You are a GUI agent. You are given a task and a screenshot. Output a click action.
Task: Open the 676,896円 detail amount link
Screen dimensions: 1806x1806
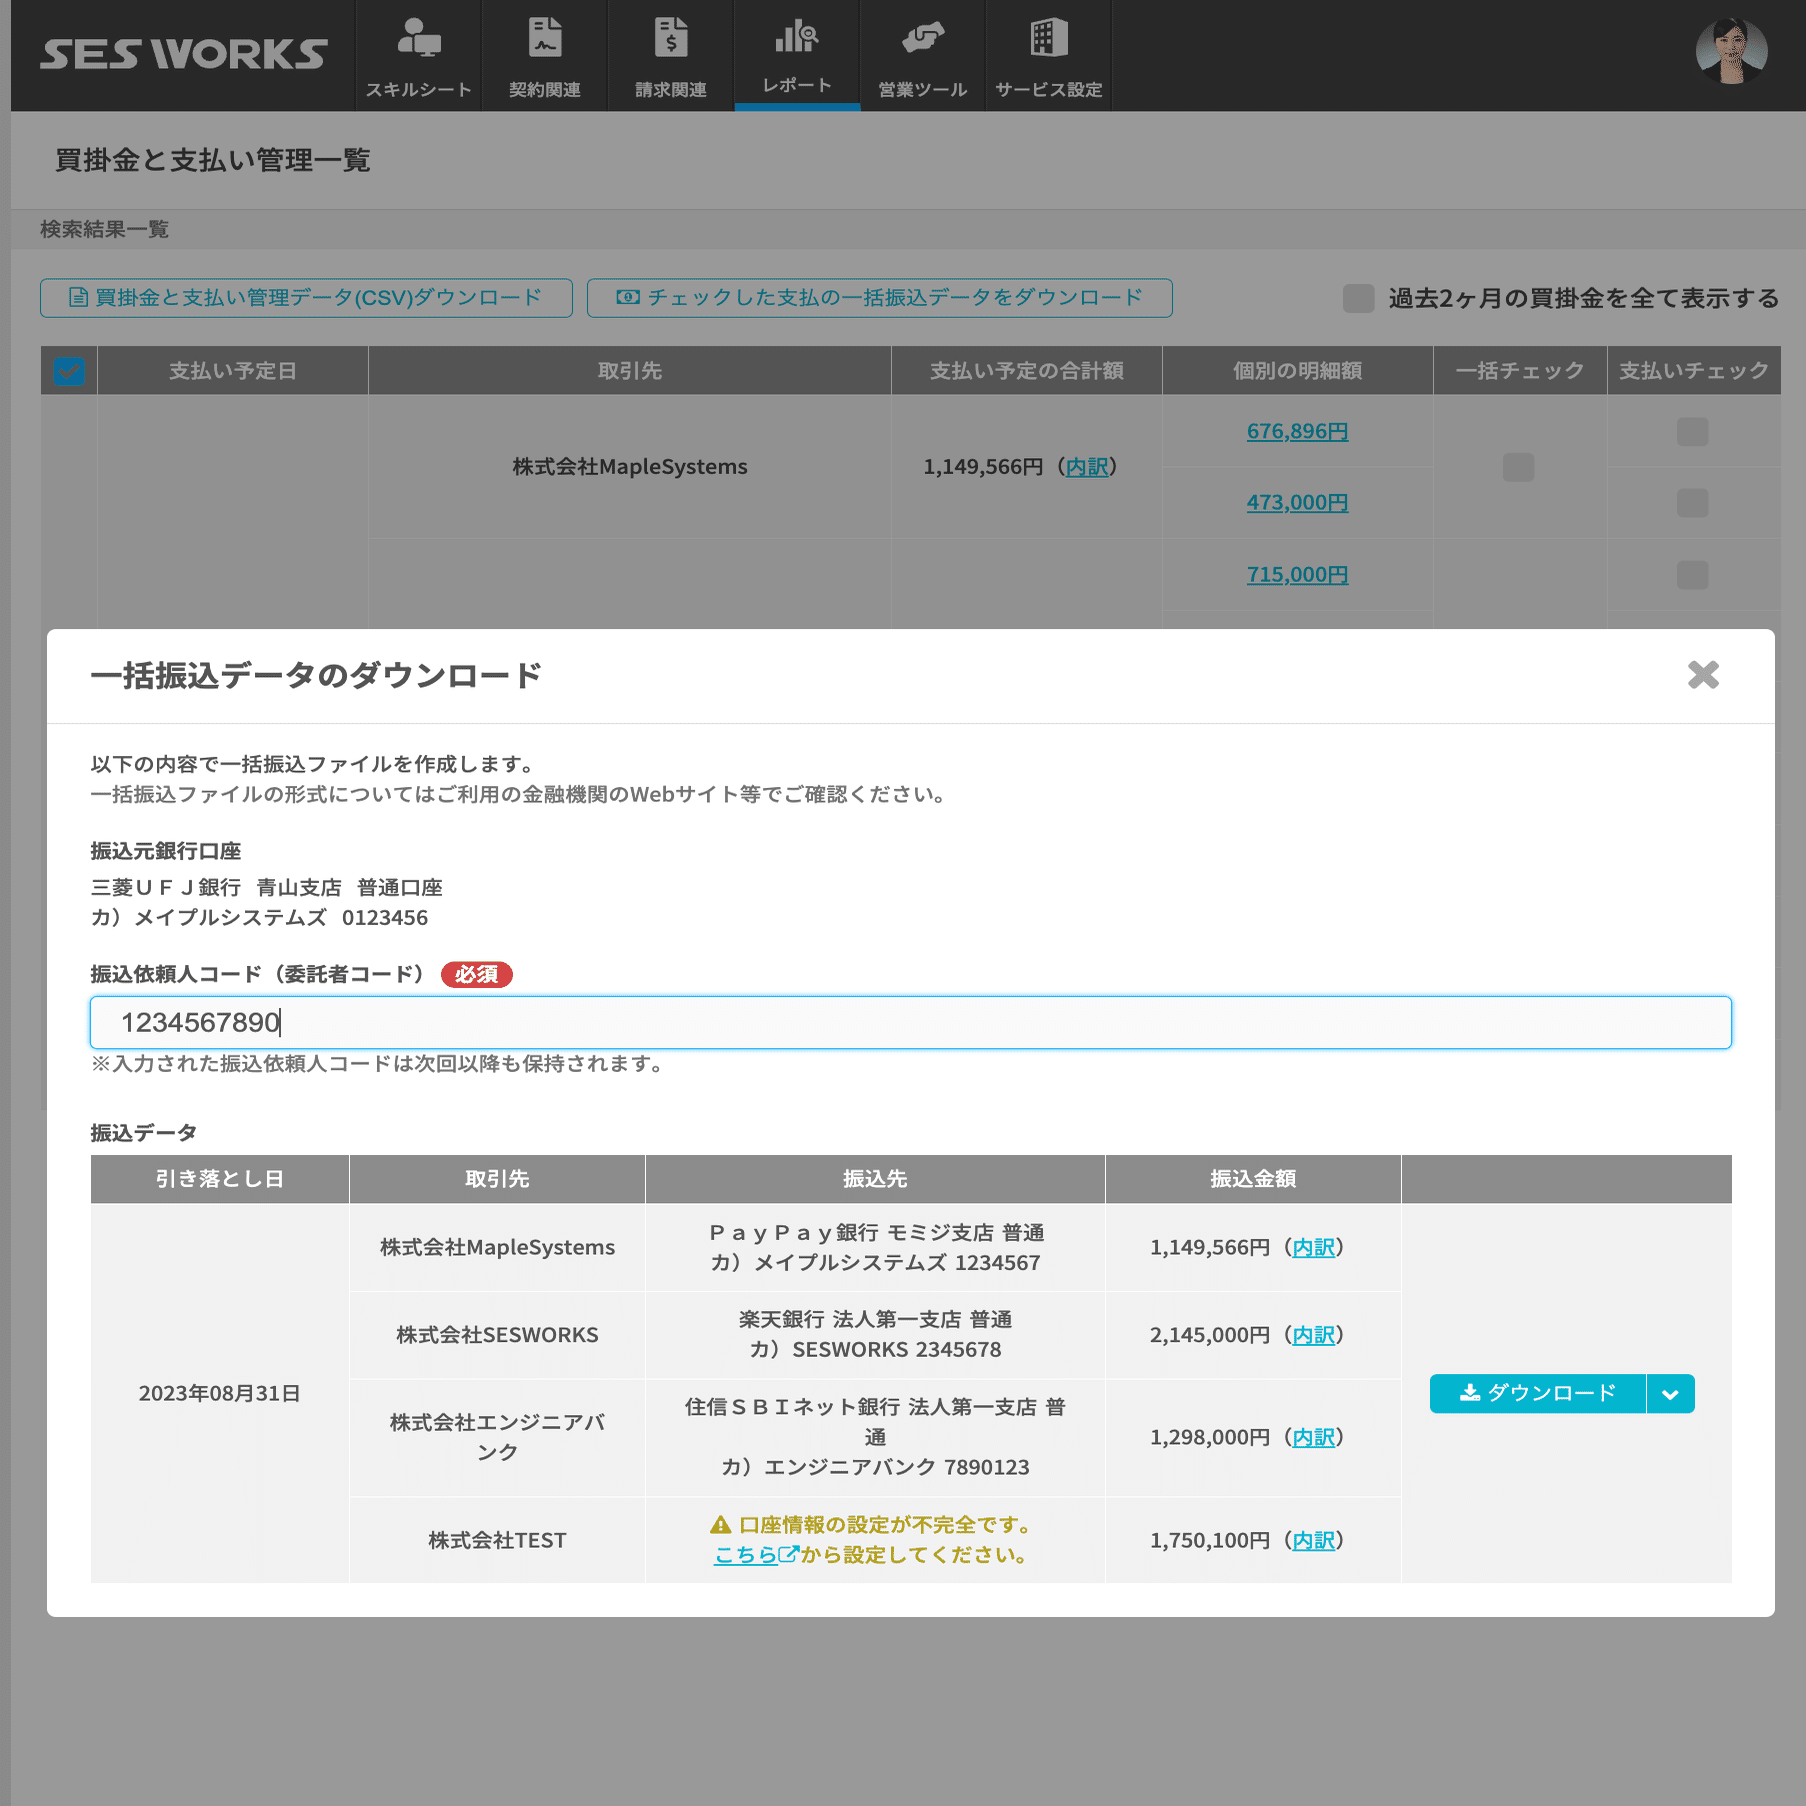(1296, 431)
